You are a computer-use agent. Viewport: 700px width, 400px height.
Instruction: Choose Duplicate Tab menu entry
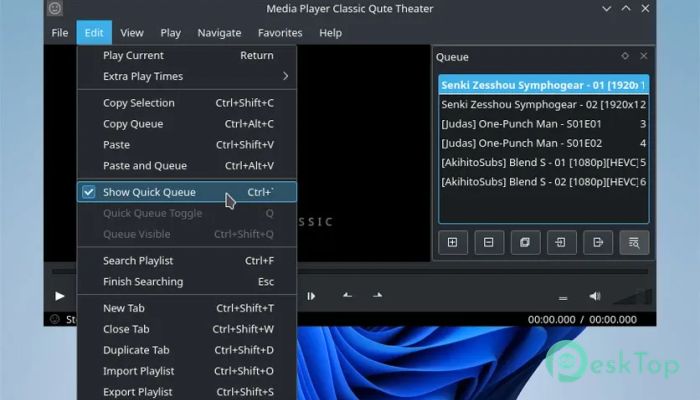[x=187, y=350]
